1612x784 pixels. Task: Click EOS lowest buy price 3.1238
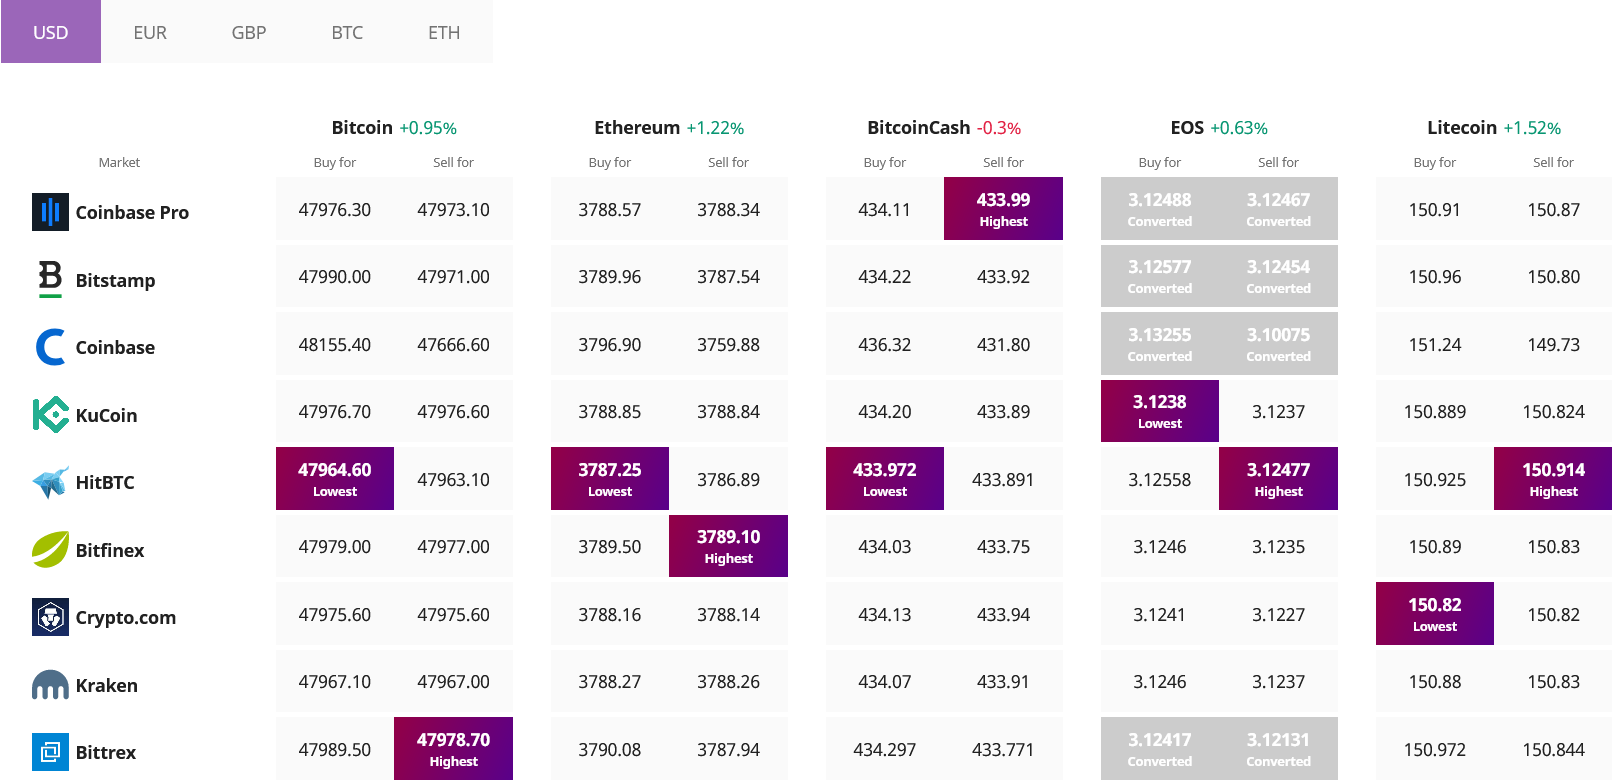tap(1160, 411)
